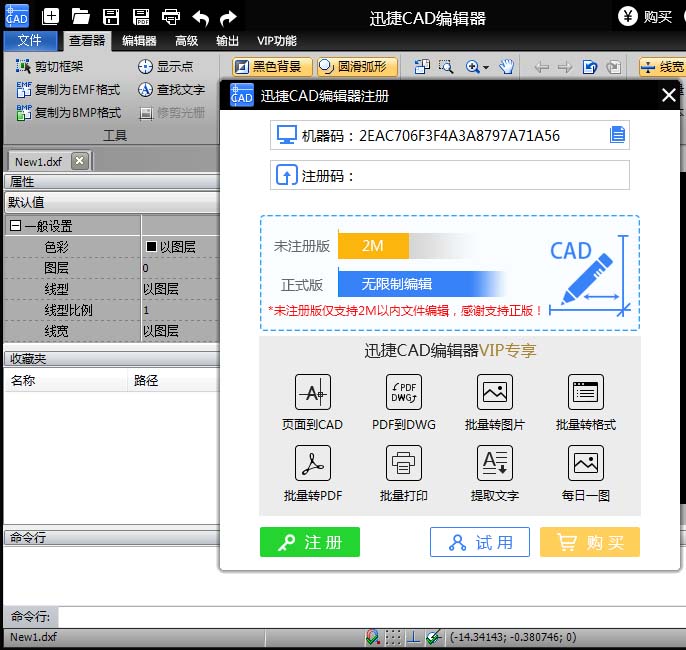This screenshot has width=686, height=650.
Task: Open the zoom-in dropdown arrow
Action: coord(486,67)
